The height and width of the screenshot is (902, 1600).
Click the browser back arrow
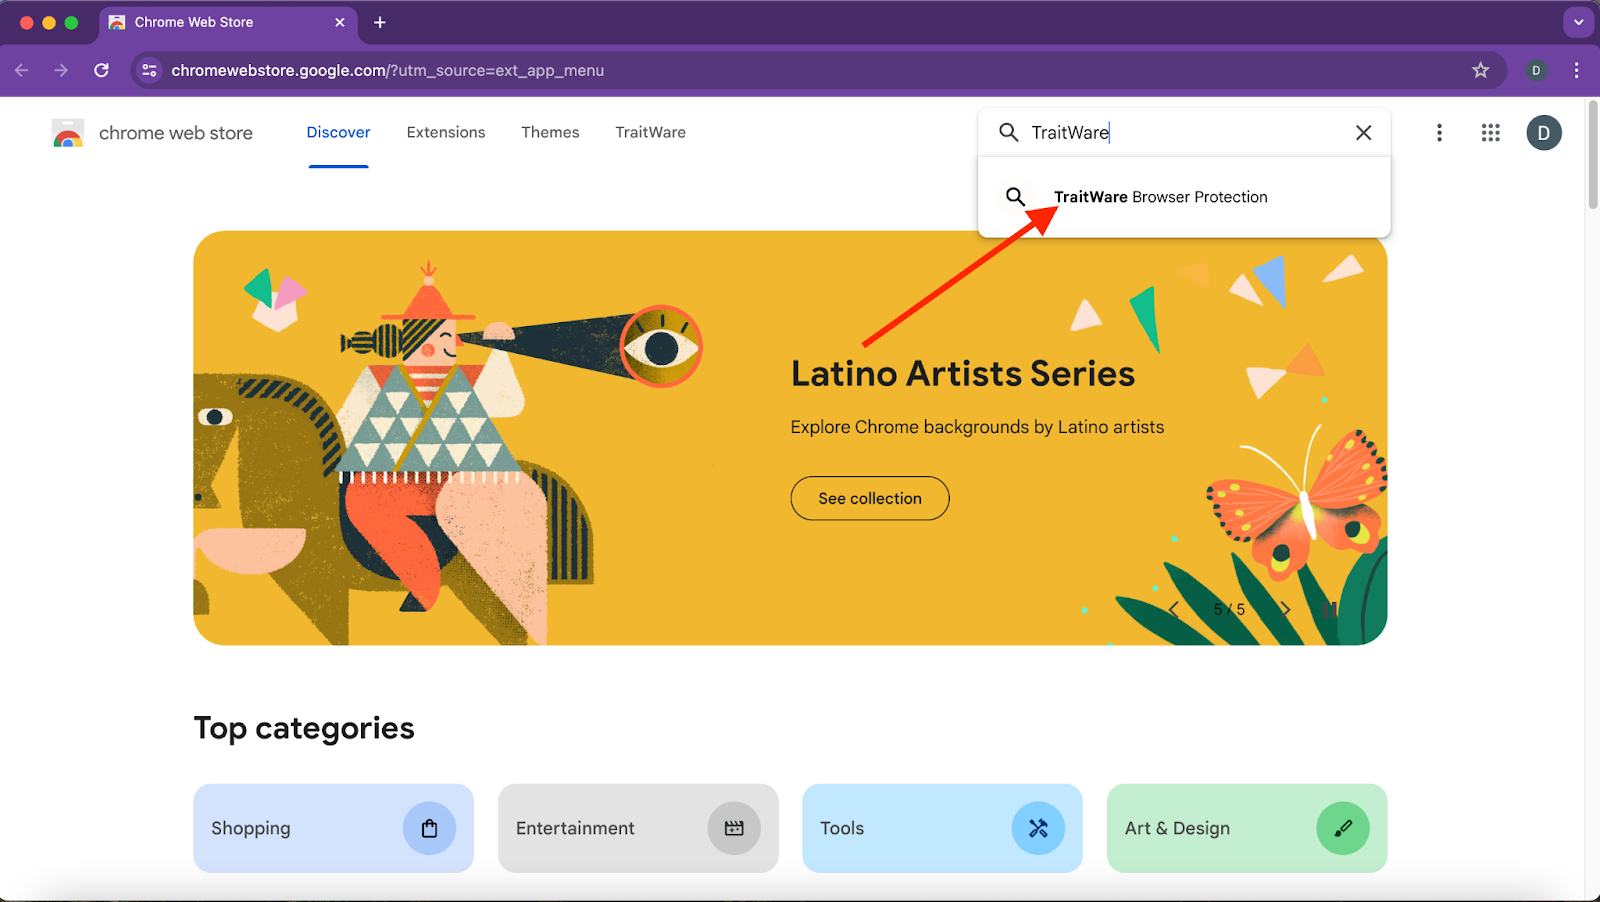[22, 70]
